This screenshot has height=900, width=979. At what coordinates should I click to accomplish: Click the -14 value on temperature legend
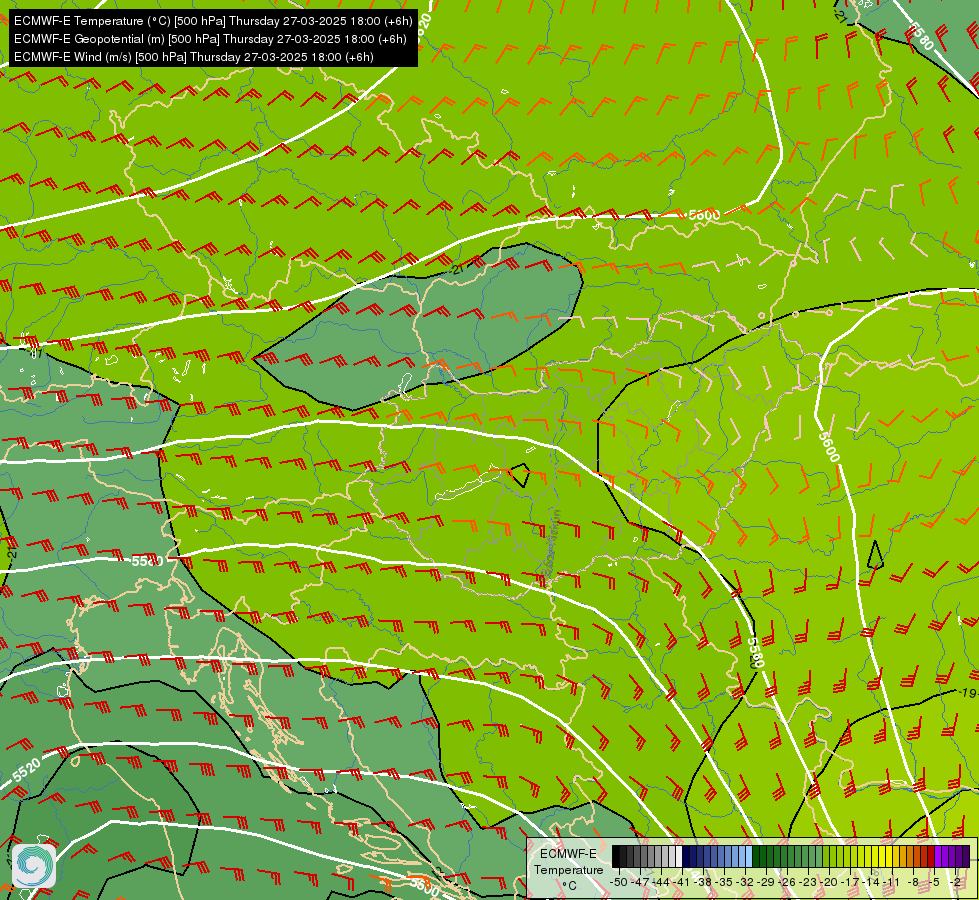pos(871,882)
